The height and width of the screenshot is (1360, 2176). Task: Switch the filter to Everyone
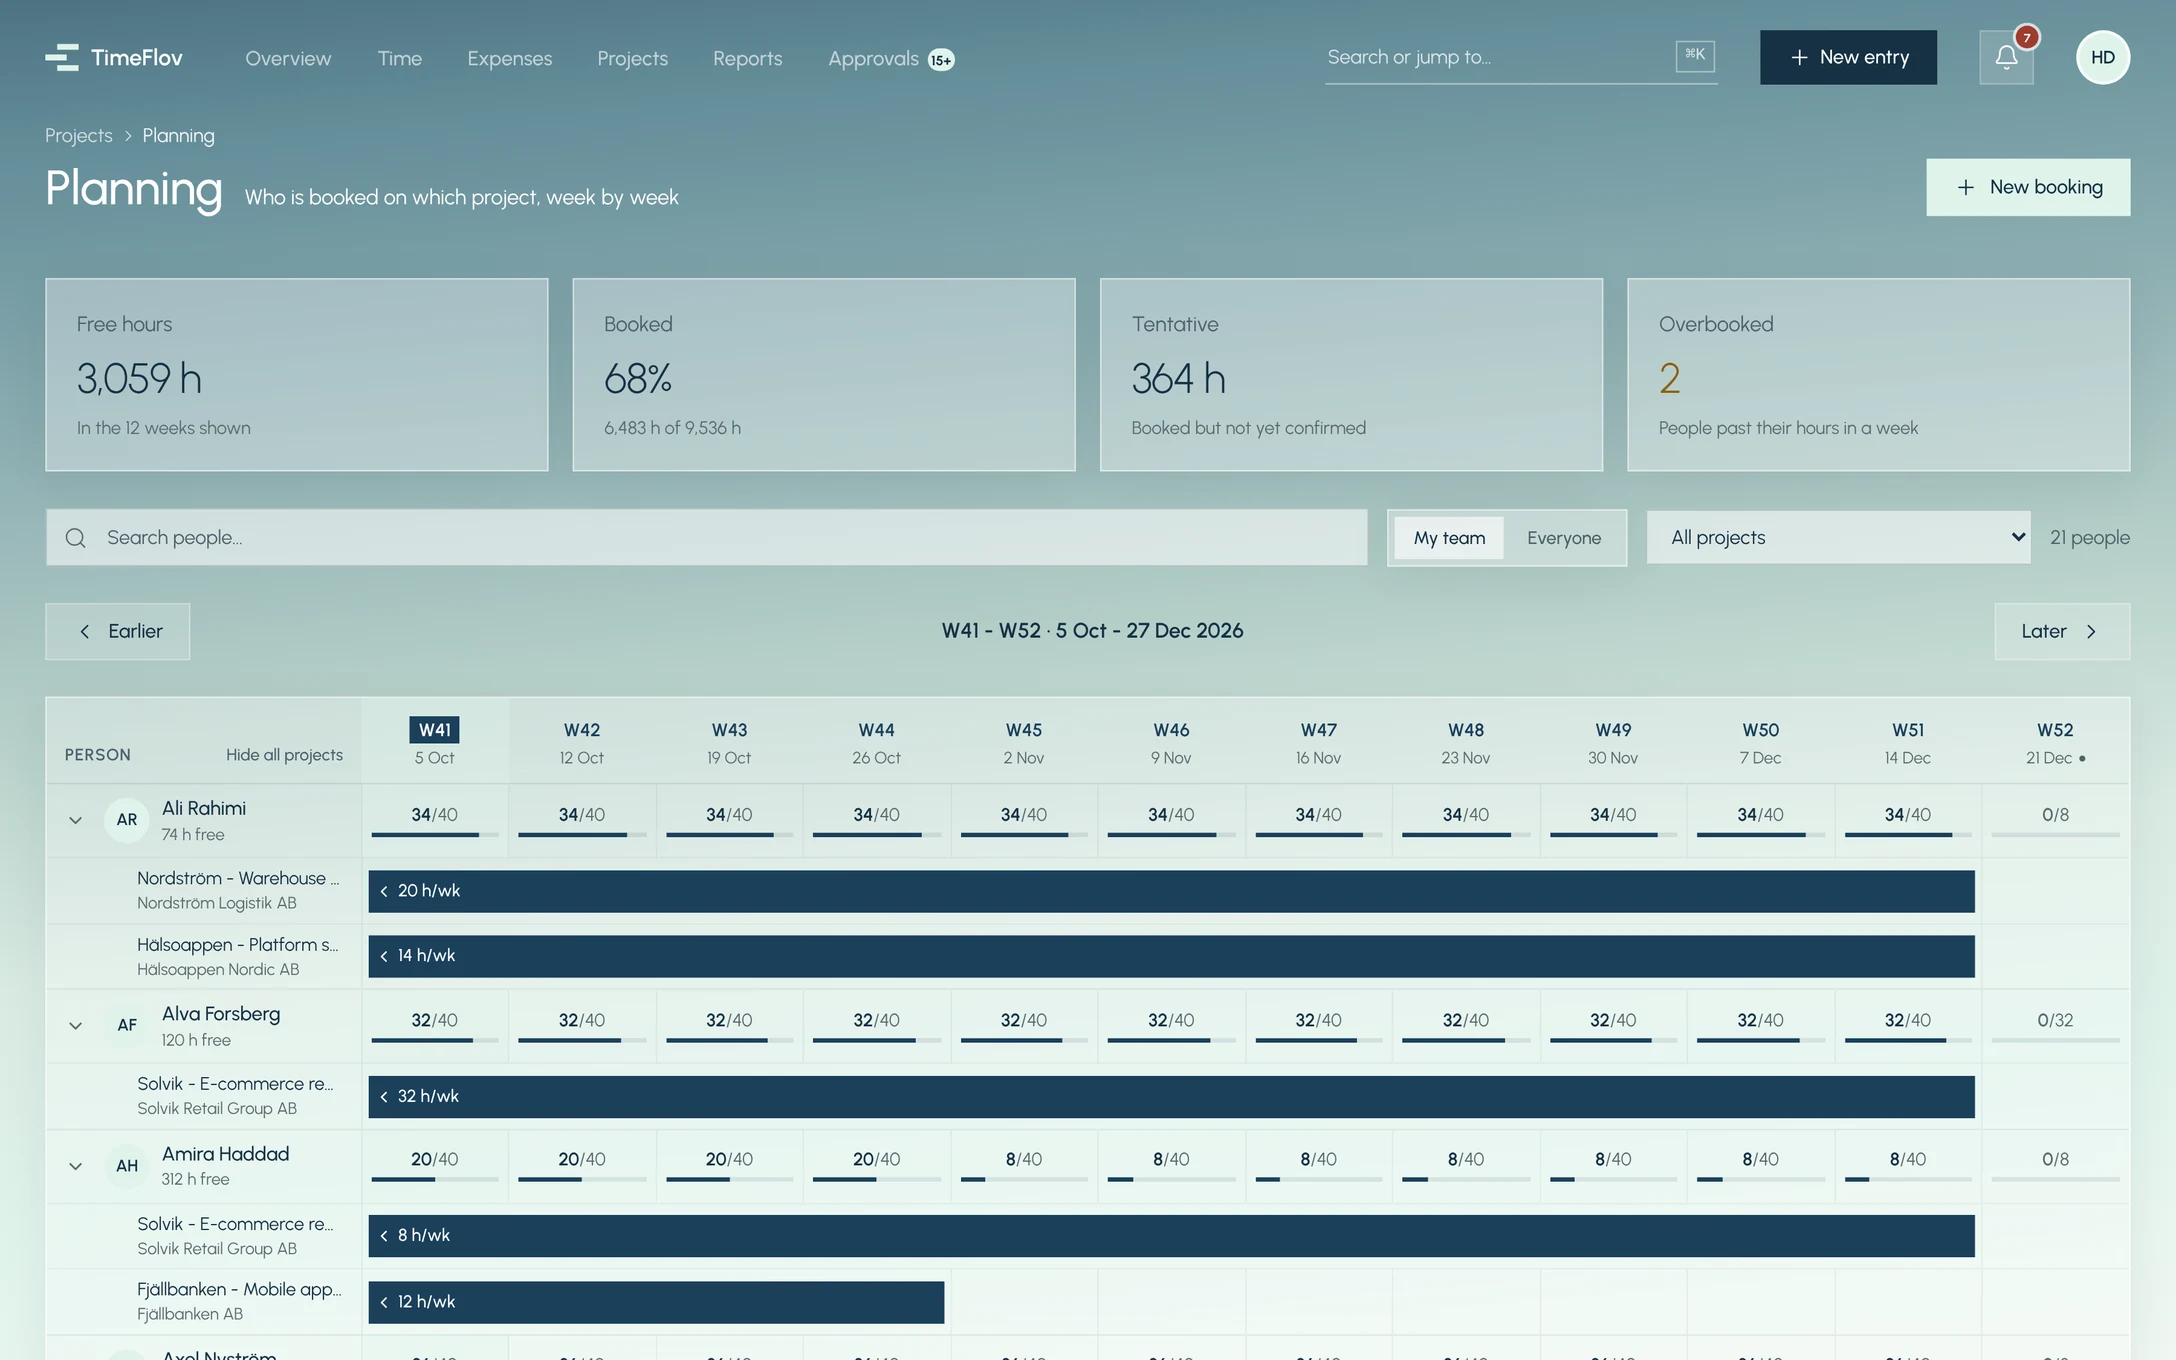(1564, 538)
